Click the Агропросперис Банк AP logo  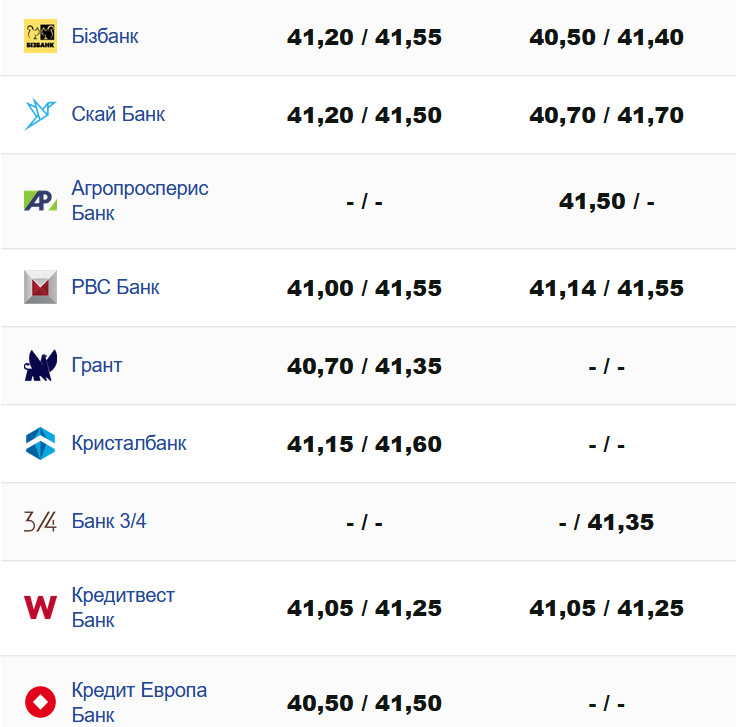(x=40, y=201)
